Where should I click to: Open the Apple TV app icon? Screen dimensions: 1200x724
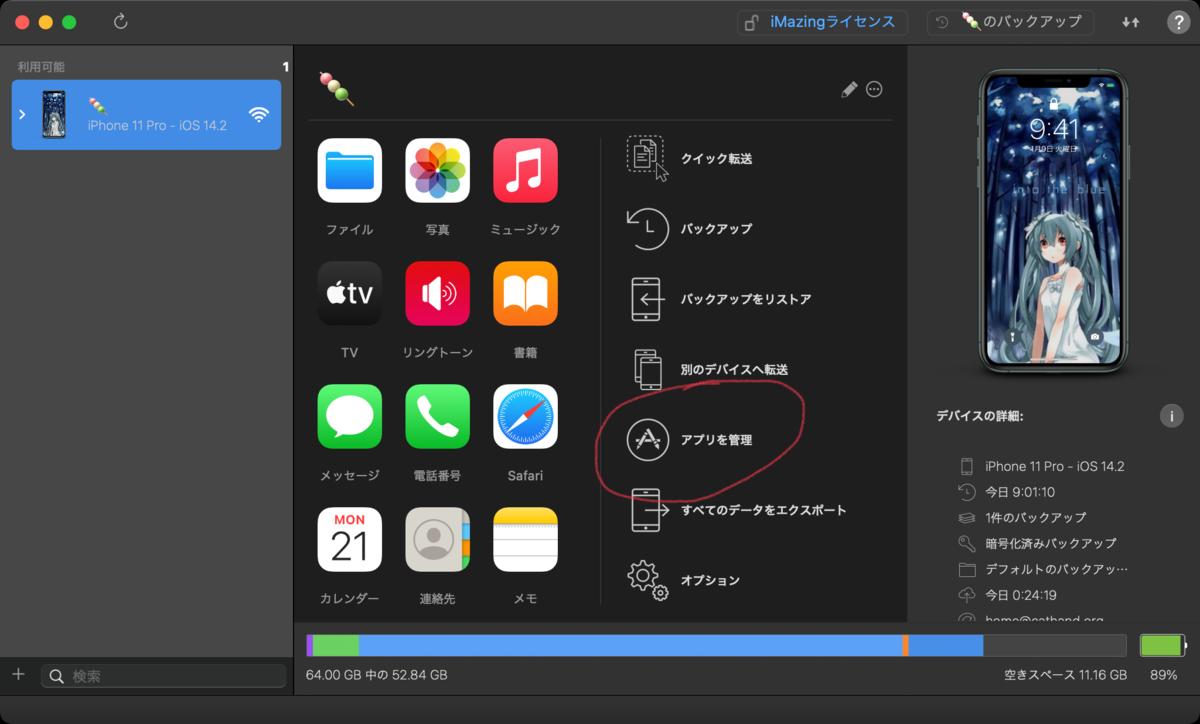(349, 293)
